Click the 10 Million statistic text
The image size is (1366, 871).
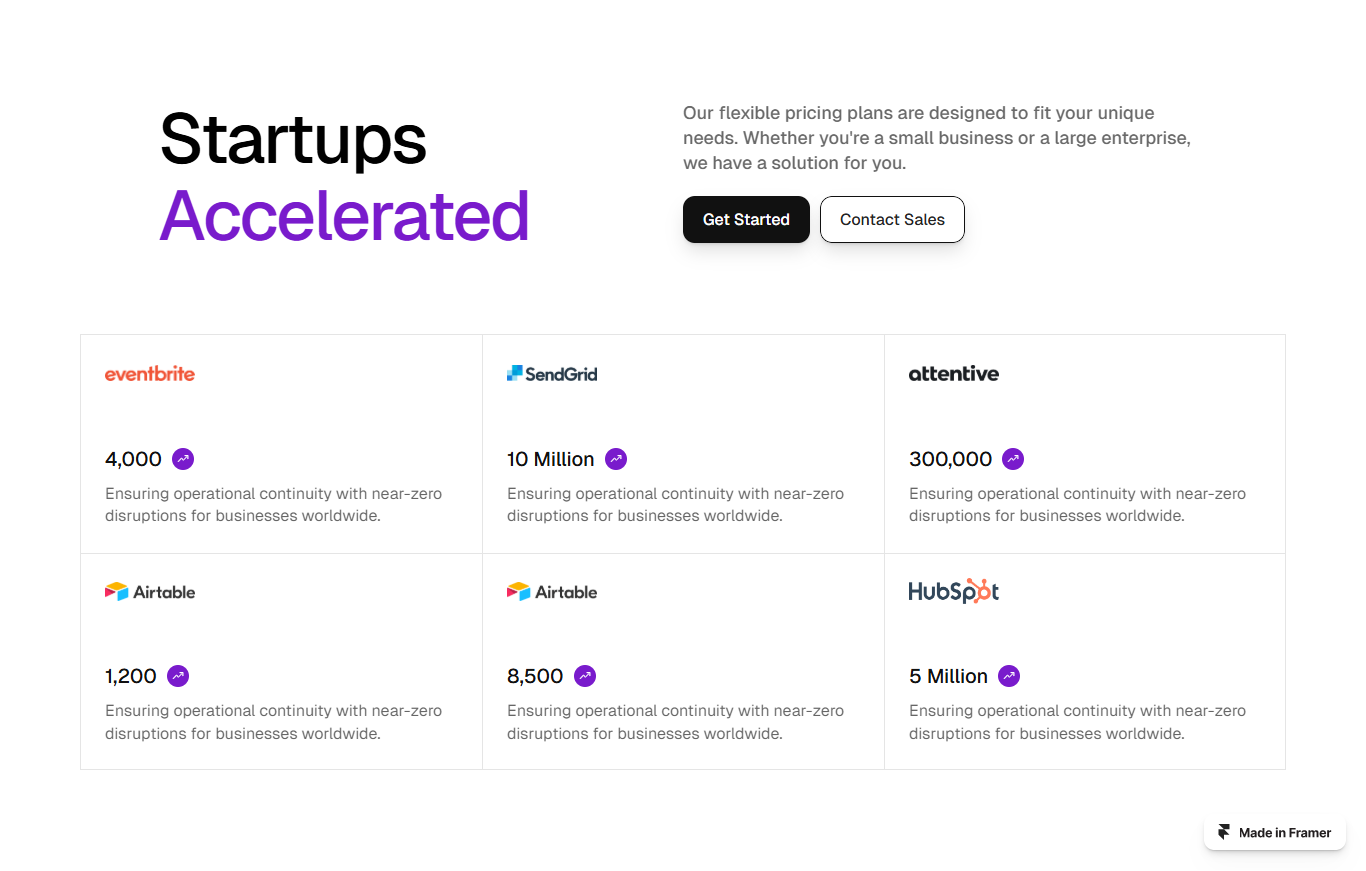pyautogui.click(x=550, y=459)
